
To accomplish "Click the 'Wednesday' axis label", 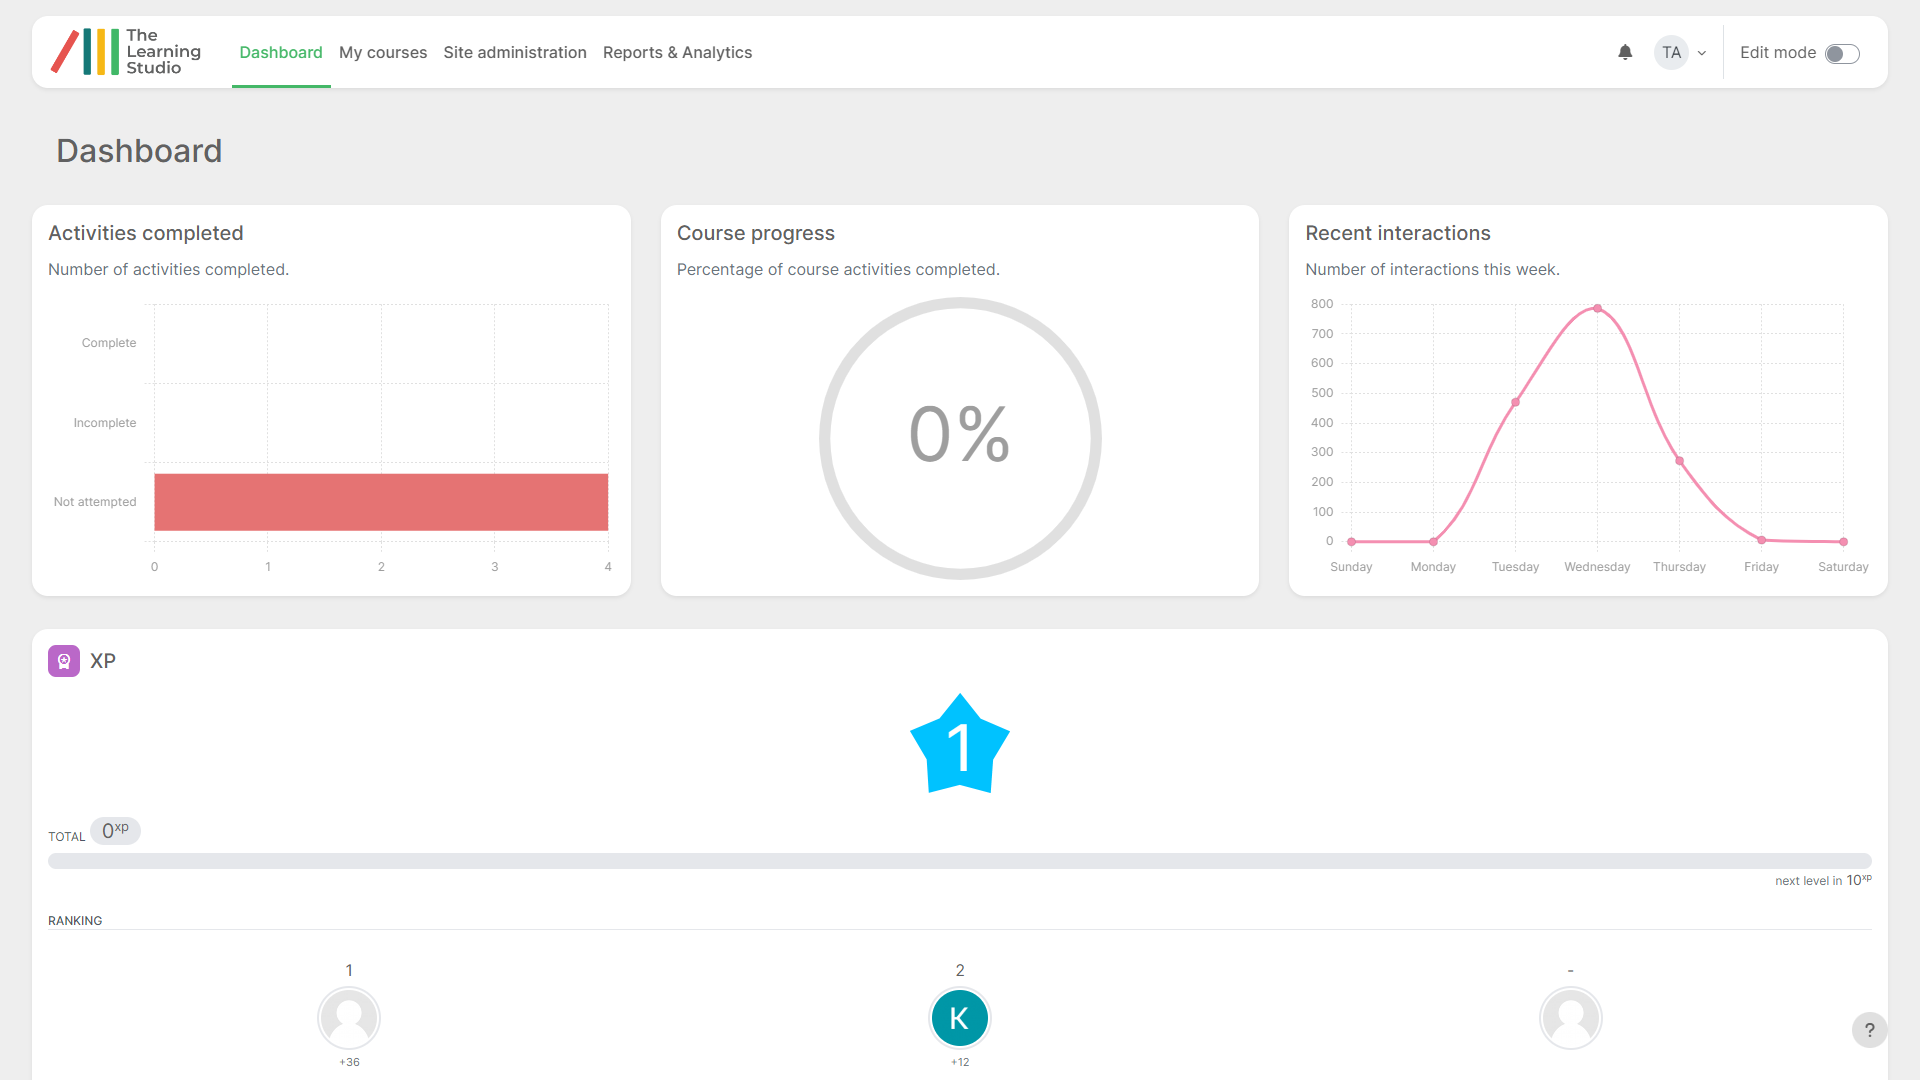I will [x=1597, y=567].
